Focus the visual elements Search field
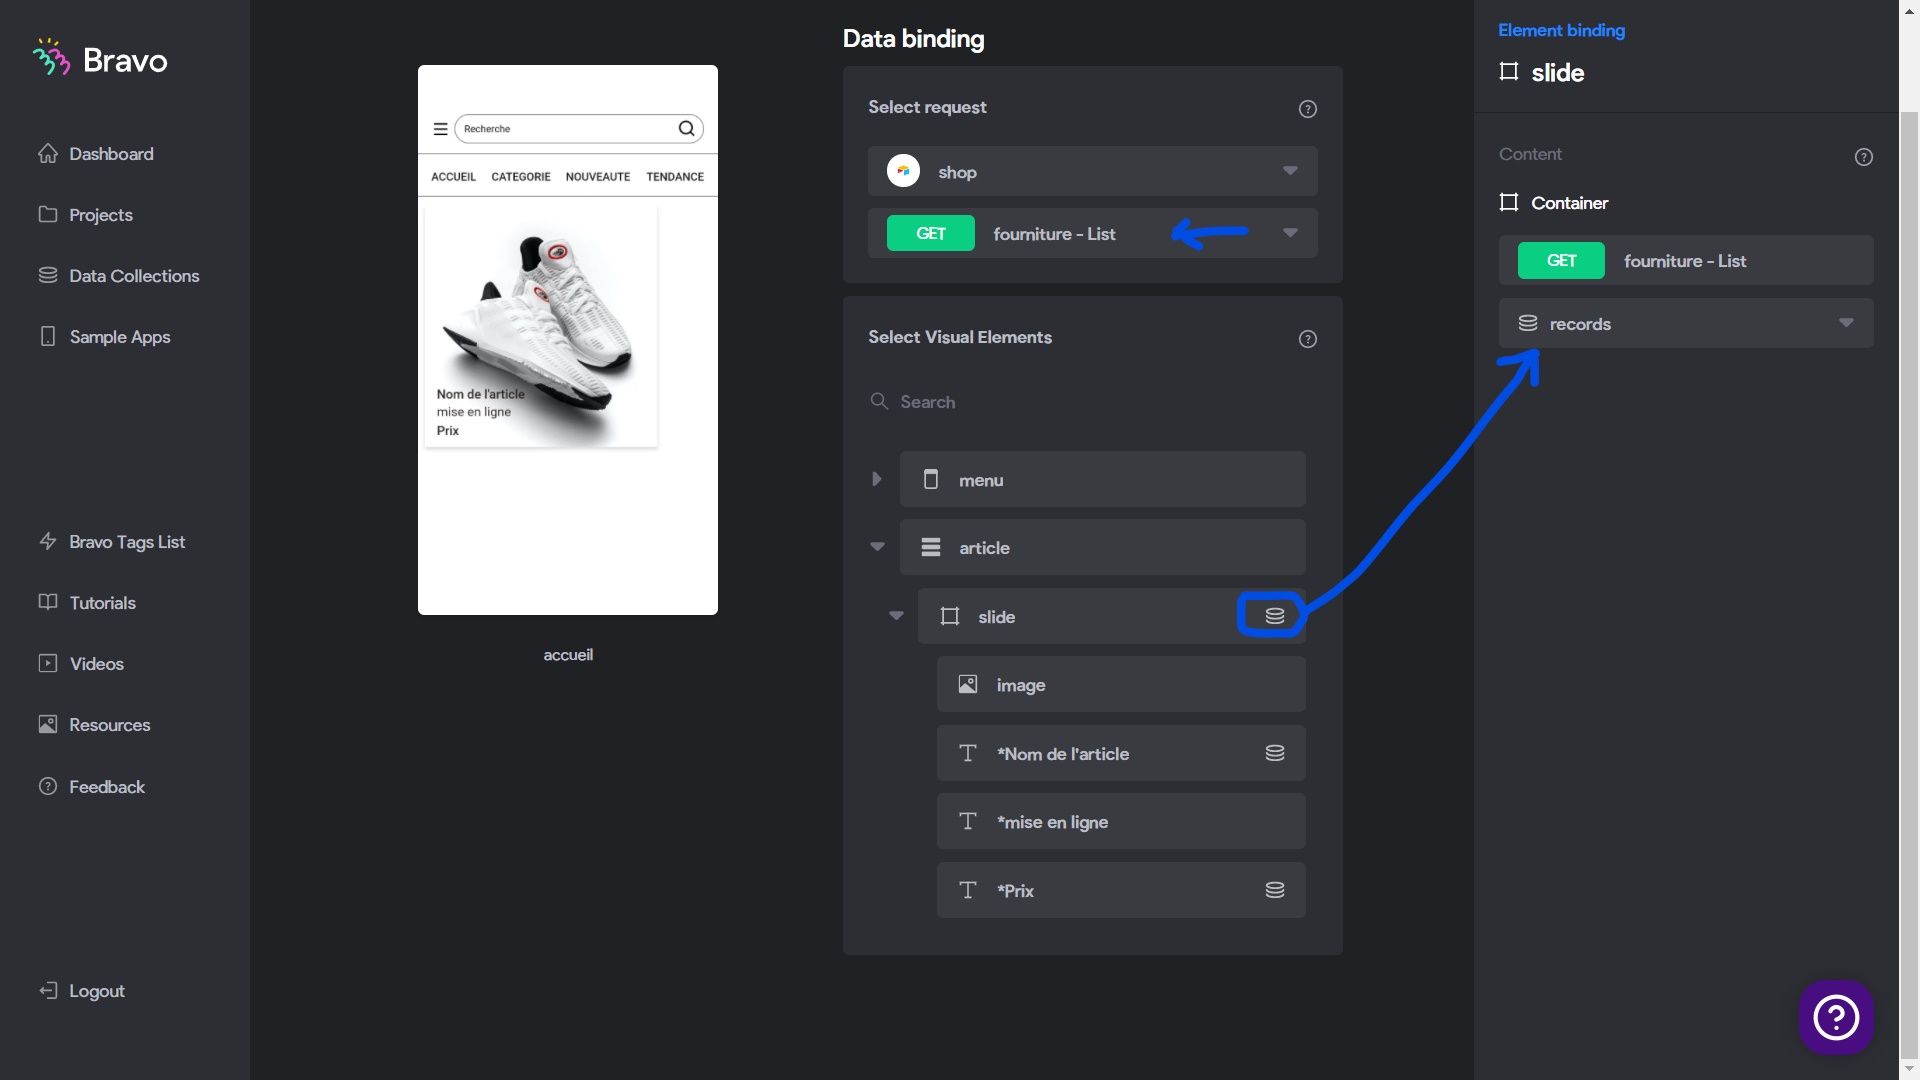The height and width of the screenshot is (1080, 1920). coord(1093,402)
